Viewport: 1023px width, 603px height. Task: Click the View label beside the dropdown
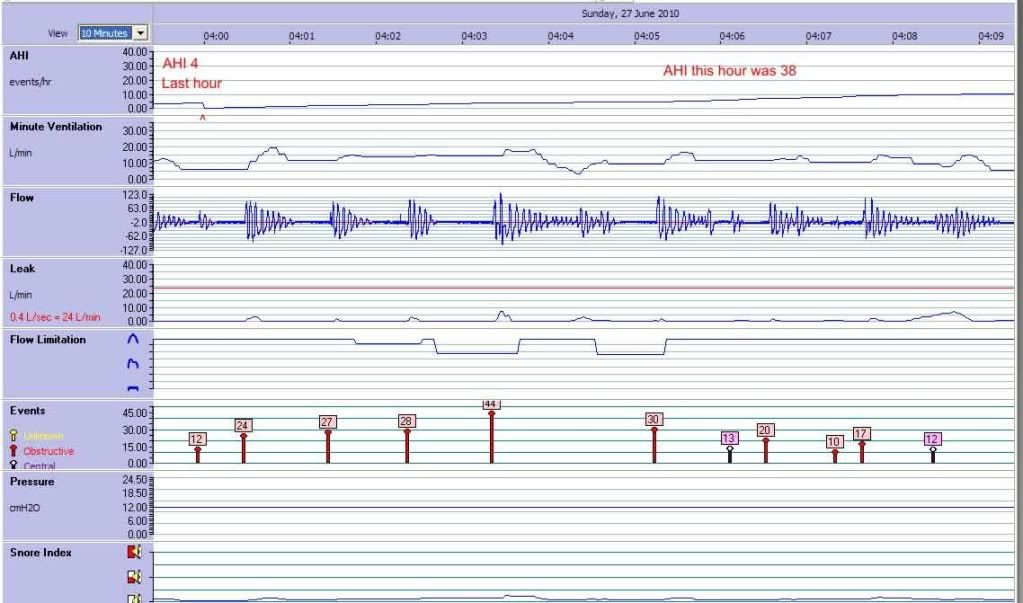pyautogui.click(x=57, y=33)
